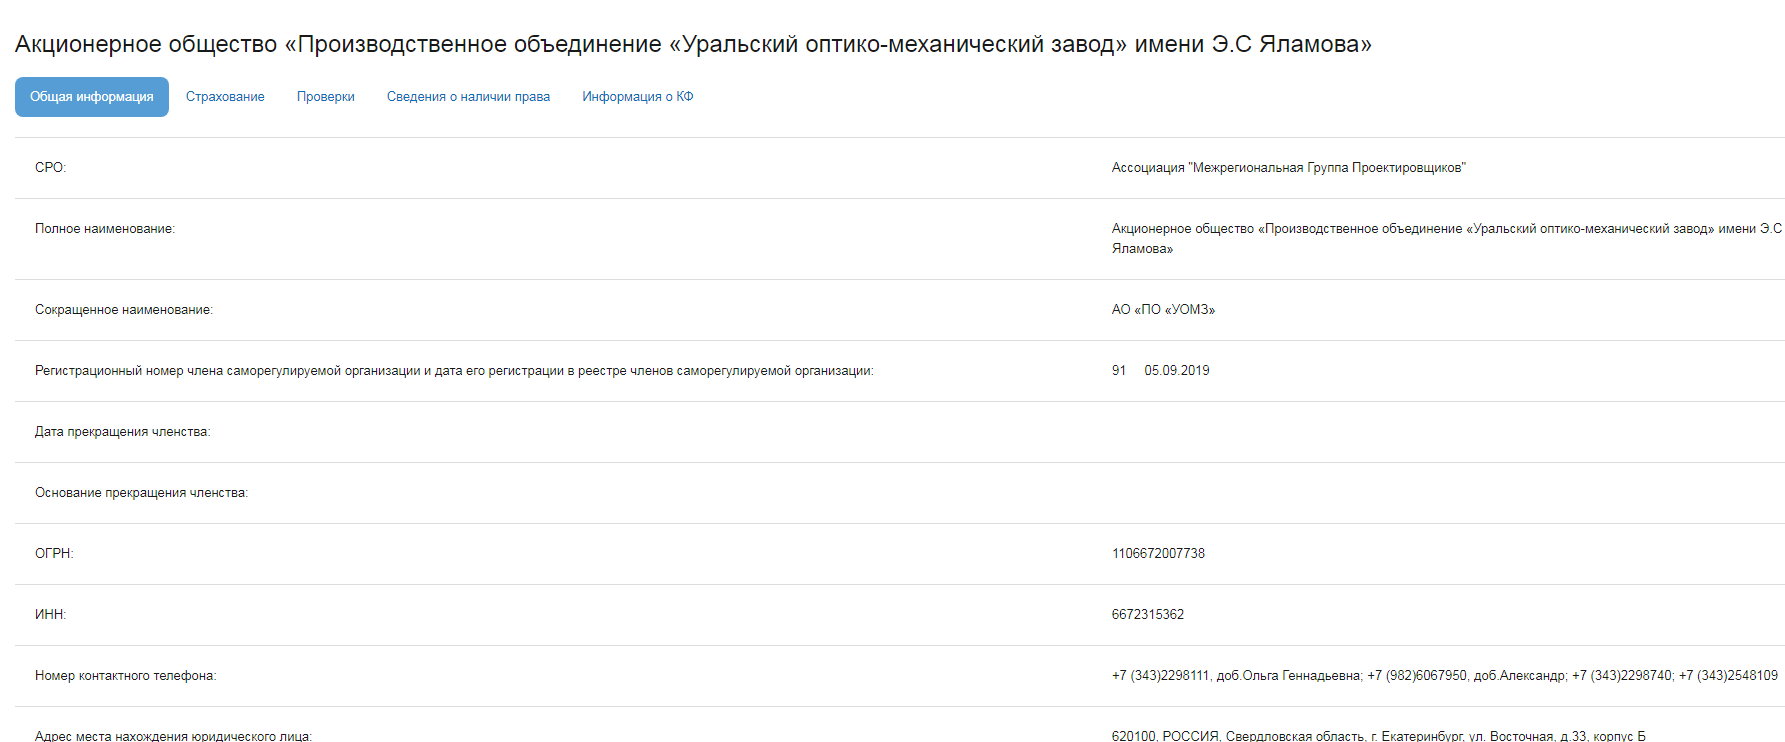
Task: Select the address value starting 620100, РОССИЯ
Action: point(1378,736)
